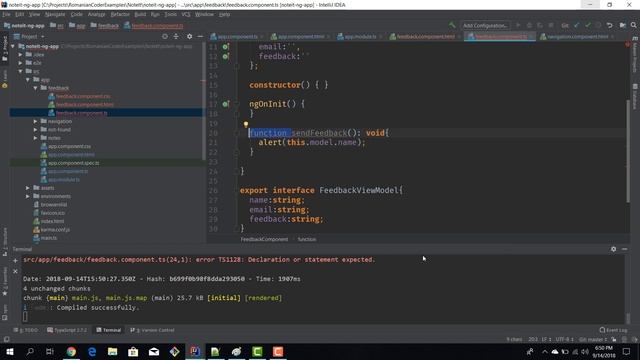Expand the notes folder
The image size is (640, 360).
click(36, 138)
